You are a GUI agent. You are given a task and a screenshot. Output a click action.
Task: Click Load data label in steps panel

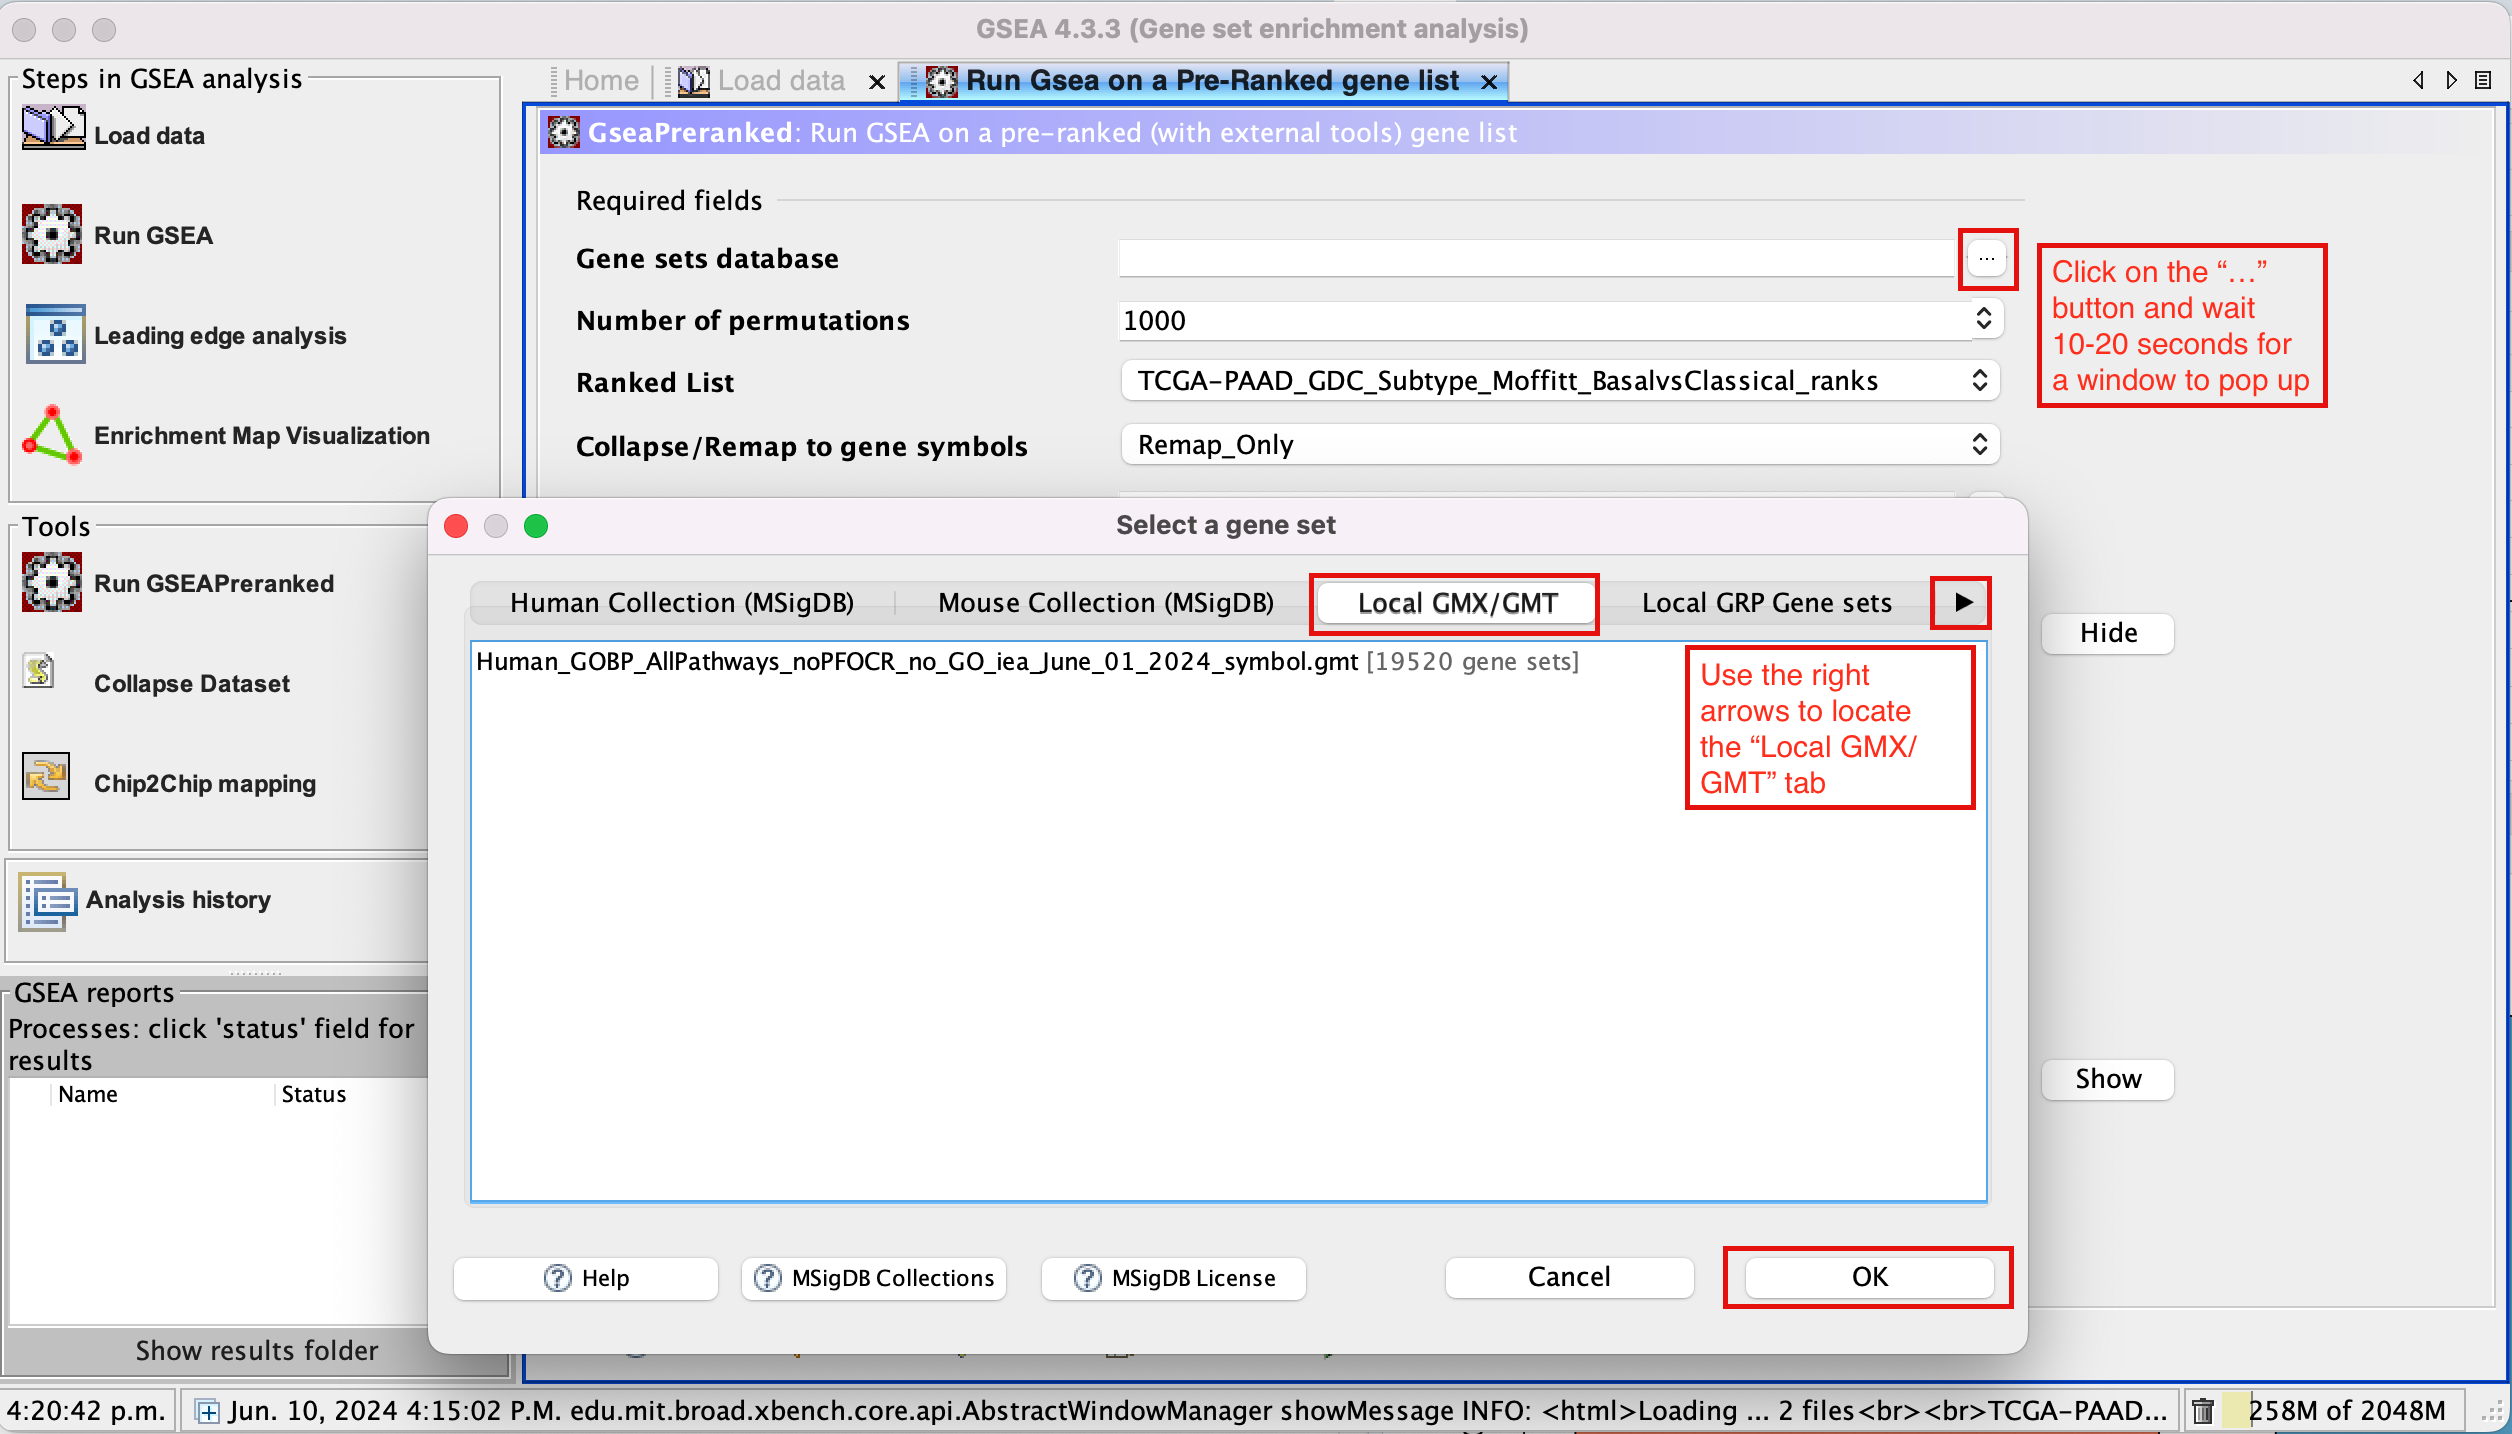149,136
